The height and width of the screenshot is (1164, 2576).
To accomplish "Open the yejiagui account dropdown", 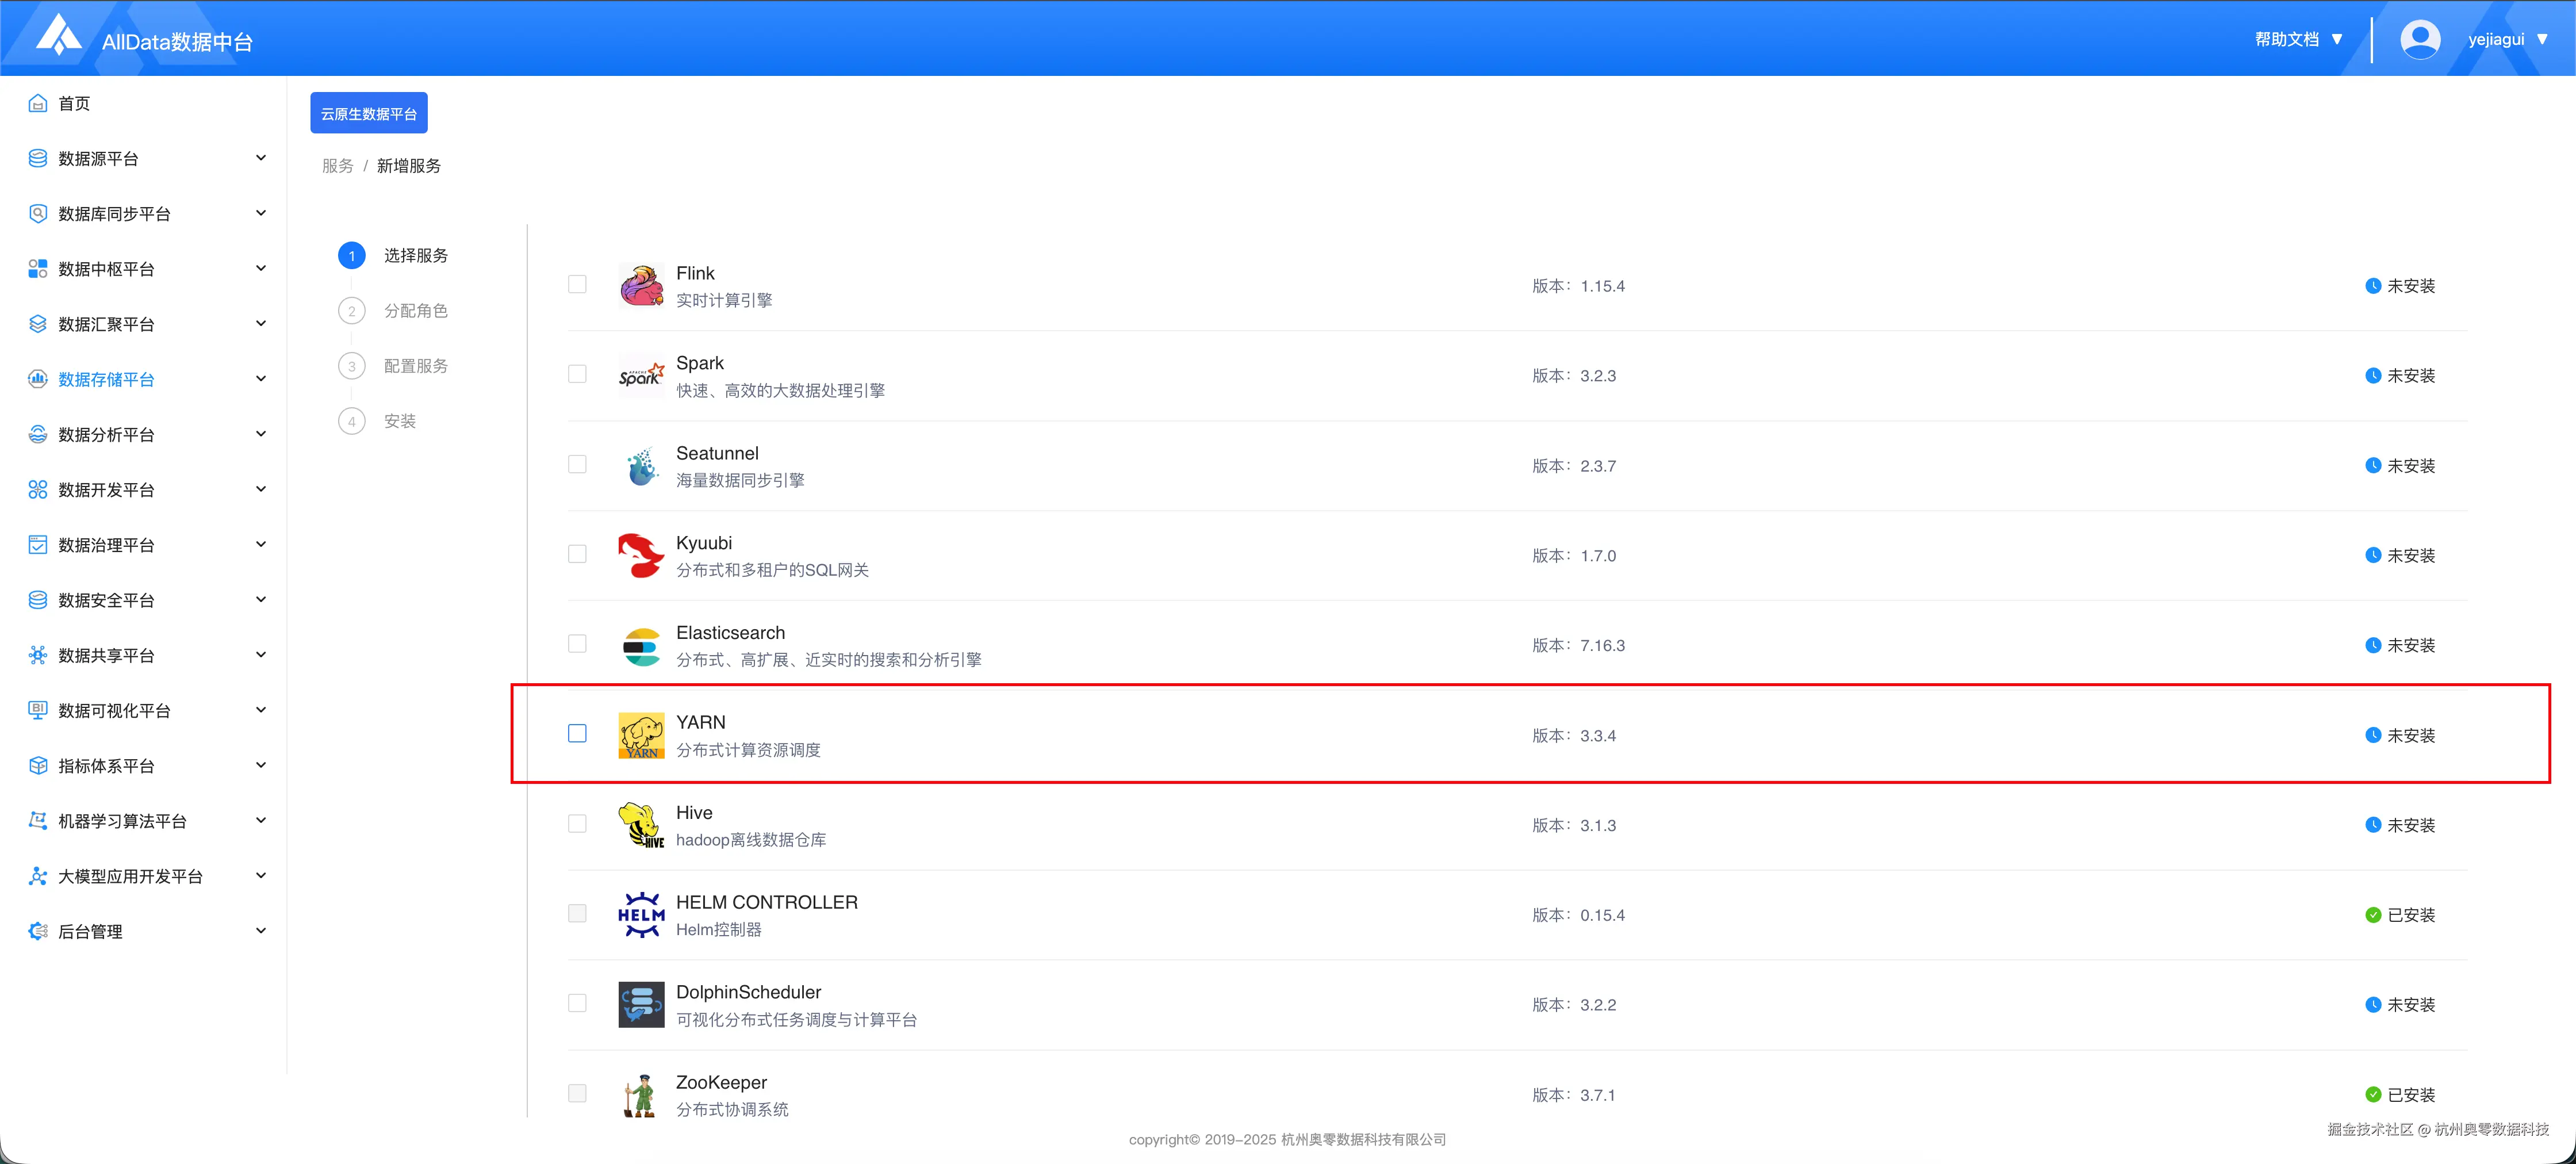I will [2506, 39].
